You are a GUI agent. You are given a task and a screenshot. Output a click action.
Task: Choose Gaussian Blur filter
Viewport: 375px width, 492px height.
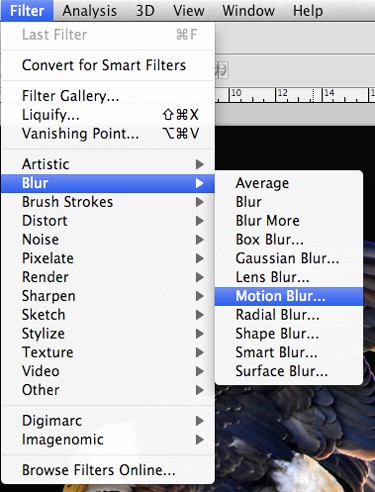click(x=289, y=258)
